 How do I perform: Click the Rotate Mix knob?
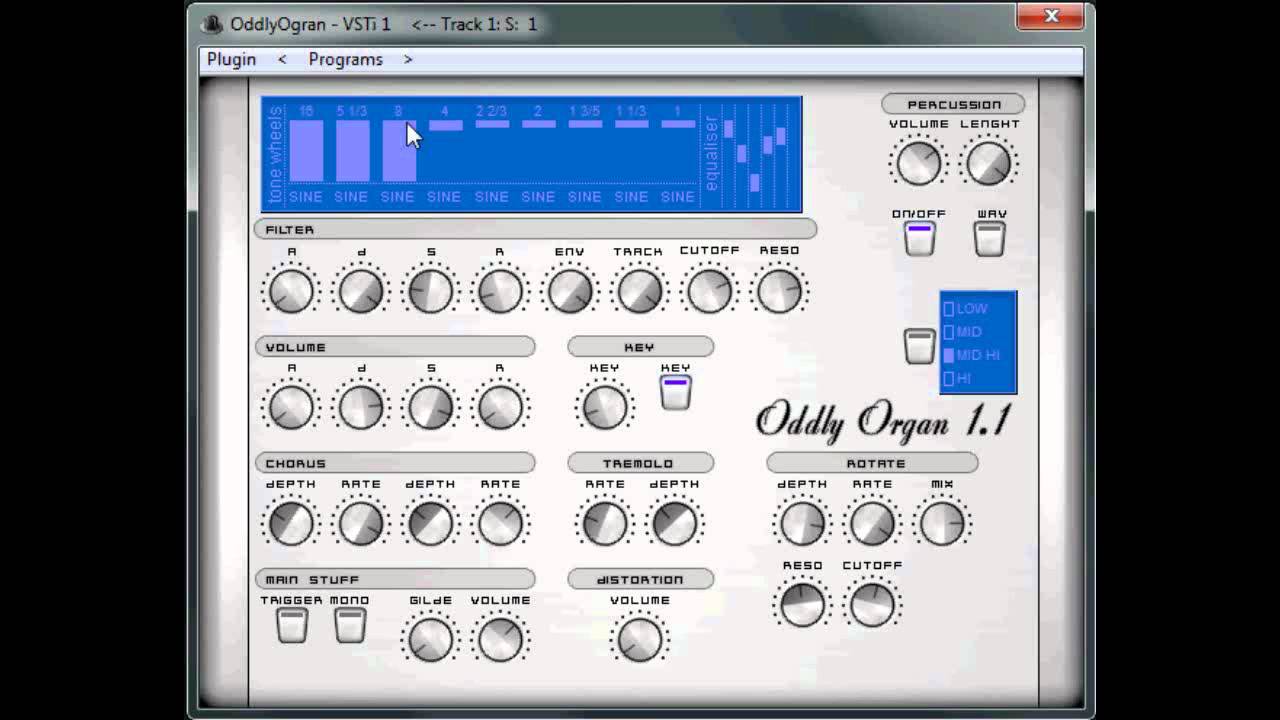(x=942, y=523)
